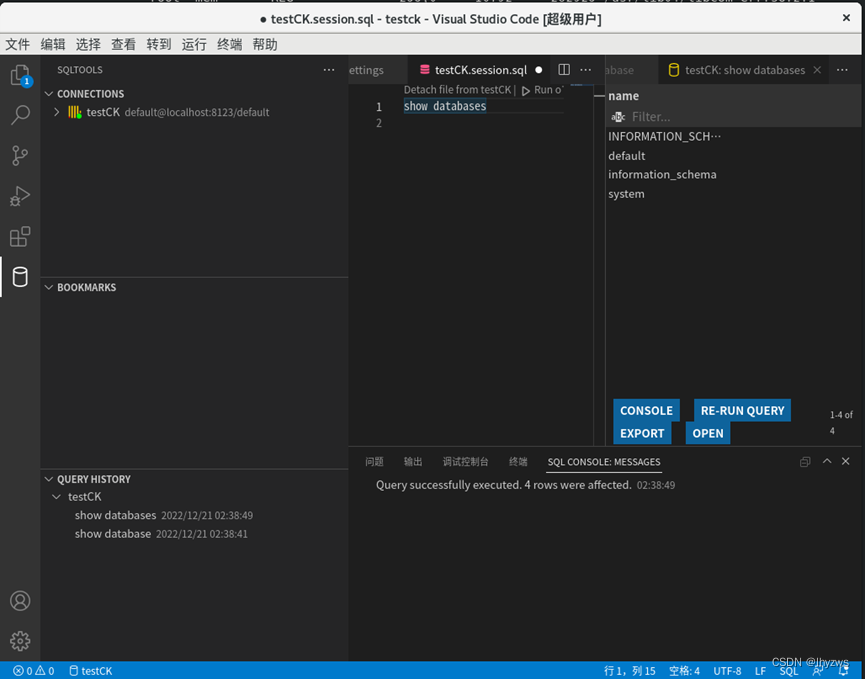Switch to the 问题 panel tab
The image size is (865, 679).
point(375,462)
